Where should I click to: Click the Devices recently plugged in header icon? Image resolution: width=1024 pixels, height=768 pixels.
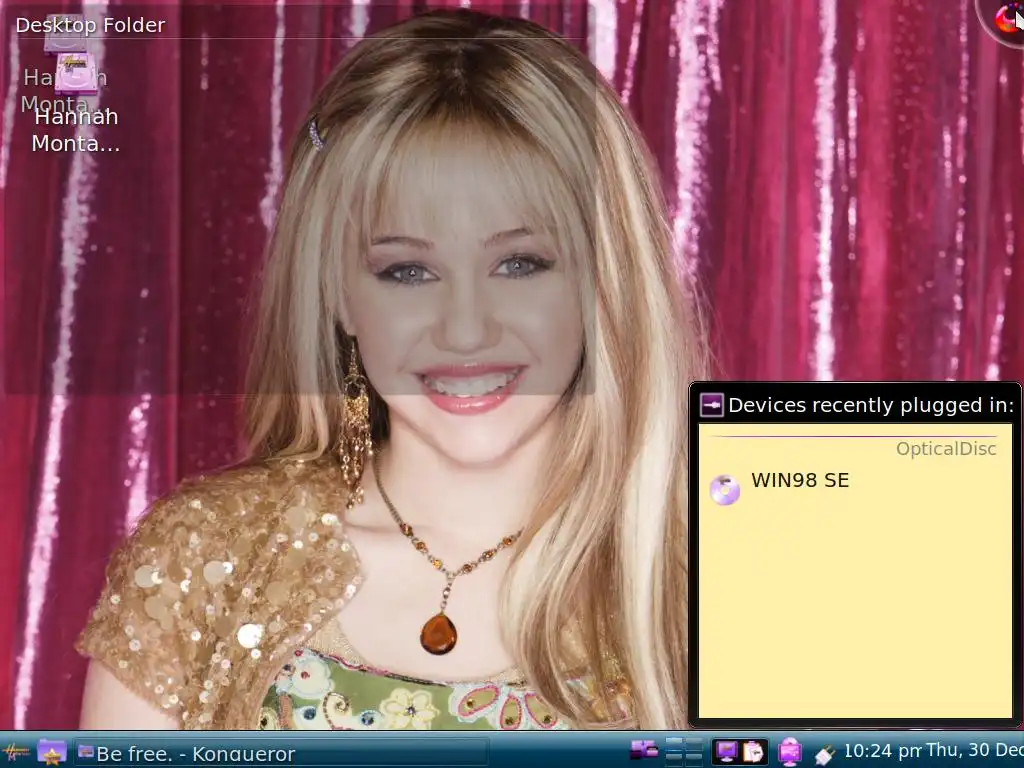(x=711, y=405)
